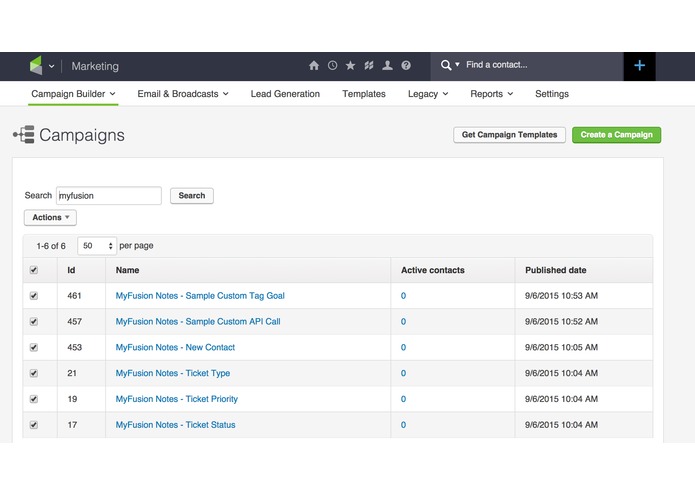Uncheck the campaign 453 row checkbox
695x494 pixels.
(34, 347)
